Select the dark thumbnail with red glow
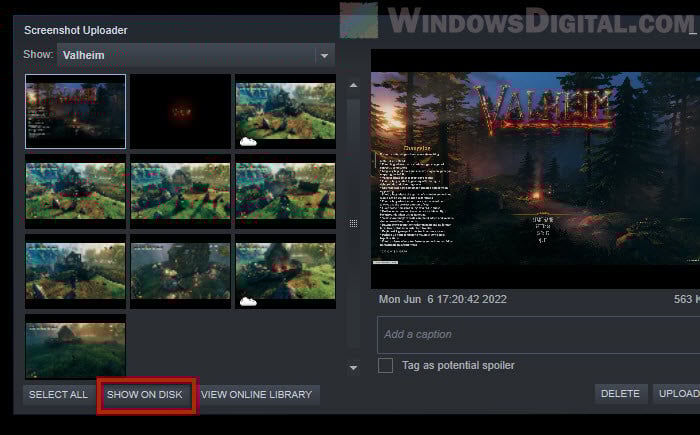 click(180, 111)
